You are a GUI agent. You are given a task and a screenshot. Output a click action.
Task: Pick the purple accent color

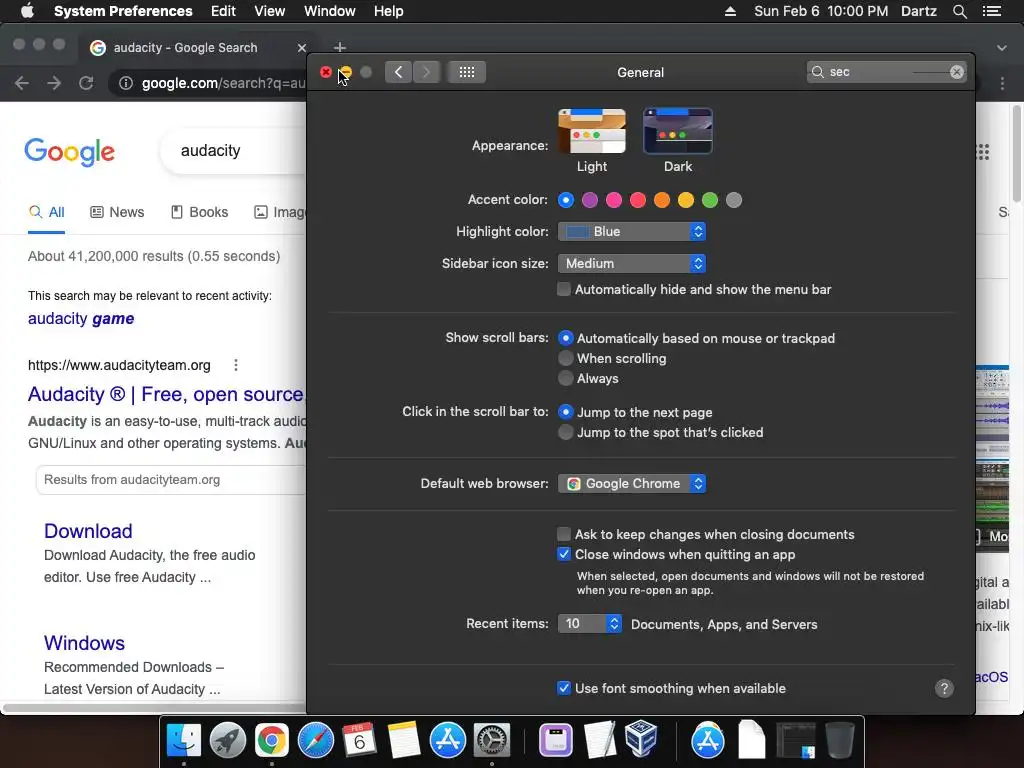pyautogui.click(x=590, y=200)
